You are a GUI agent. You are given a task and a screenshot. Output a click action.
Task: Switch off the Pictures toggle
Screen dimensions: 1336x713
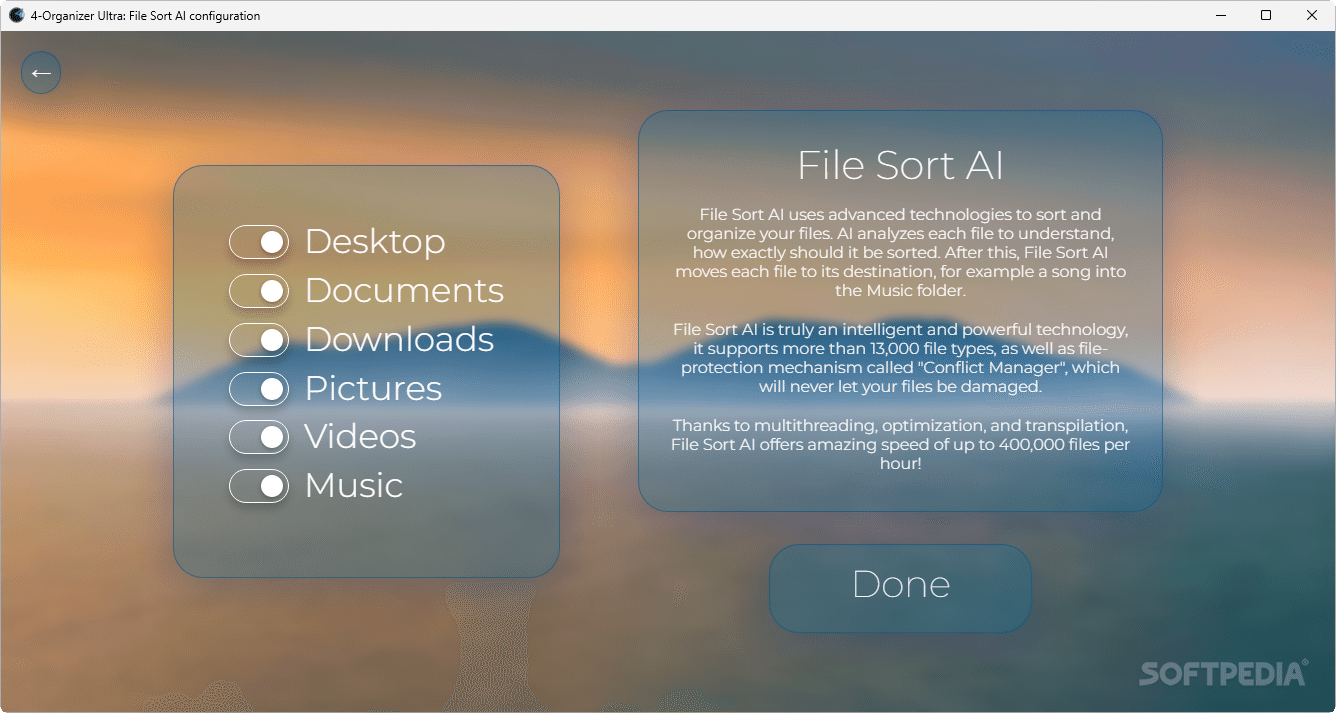pos(259,389)
